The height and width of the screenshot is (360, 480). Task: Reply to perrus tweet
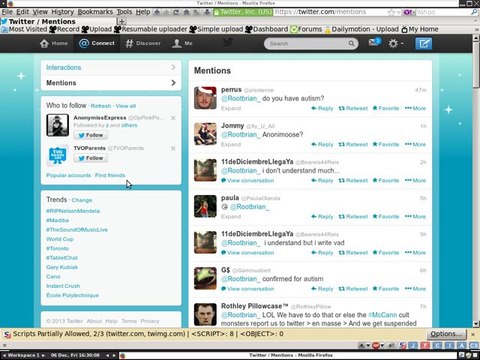[x=322, y=108]
